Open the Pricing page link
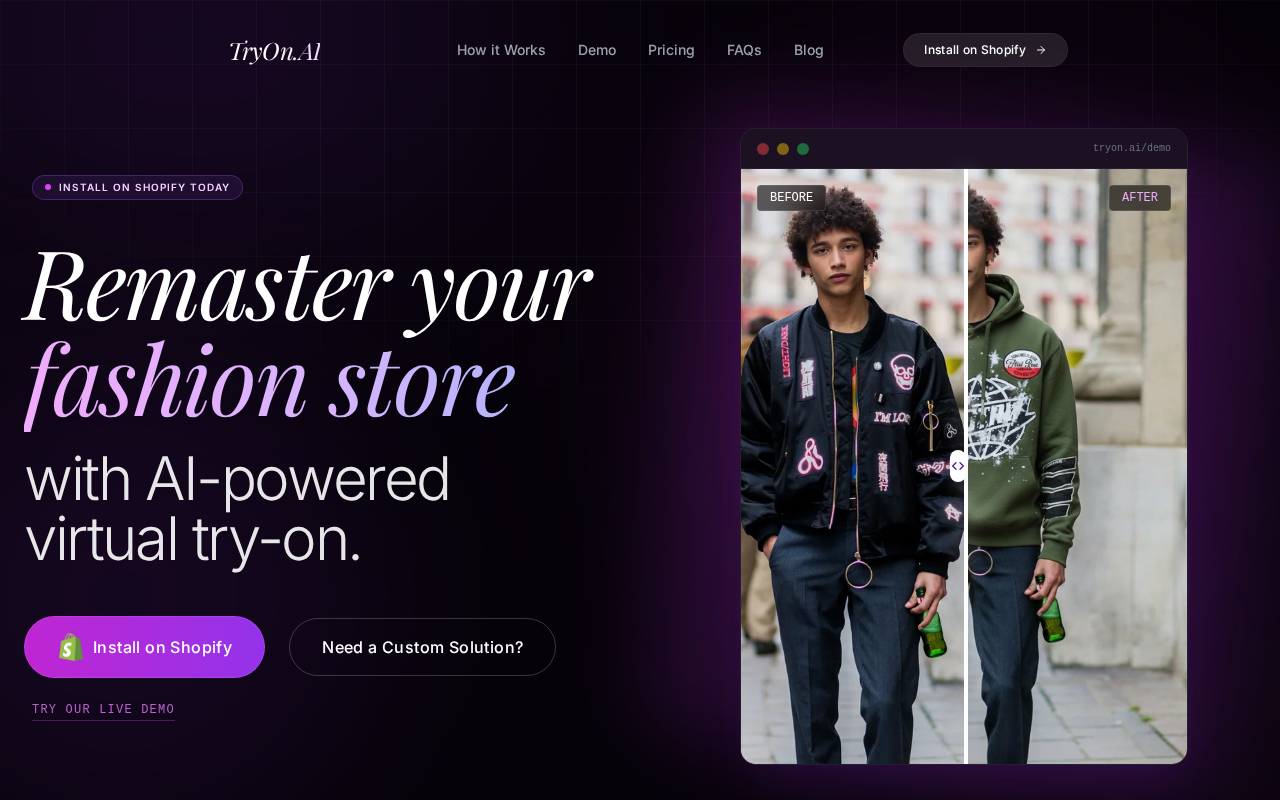The image size is (1280, 800). [671, 50]
